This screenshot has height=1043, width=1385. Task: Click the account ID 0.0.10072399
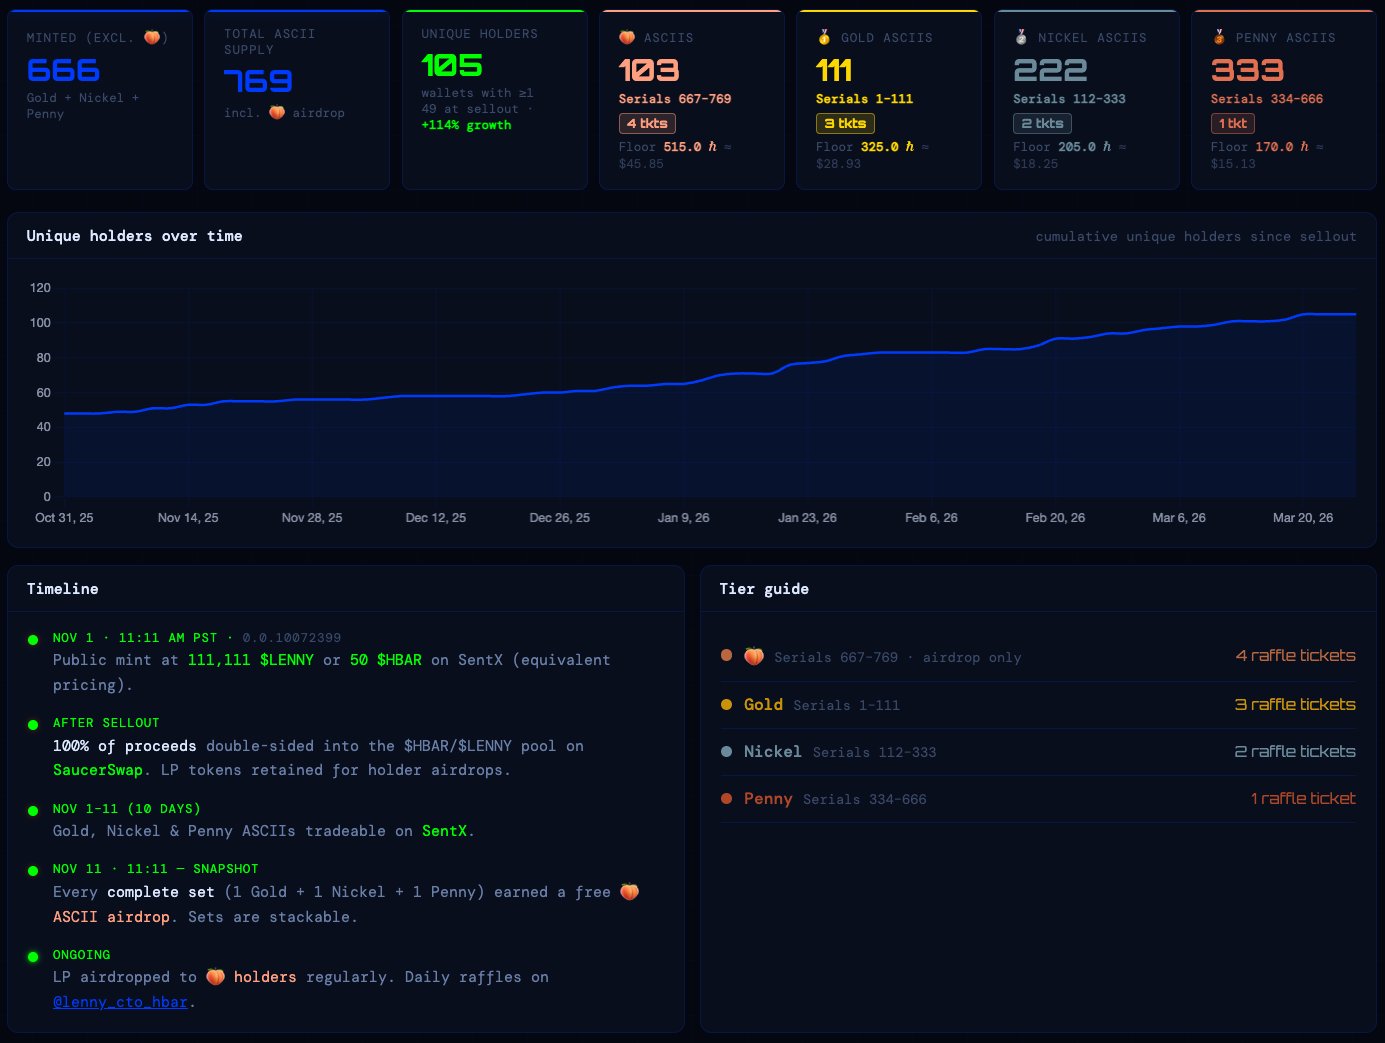click(x=292, y=638)
